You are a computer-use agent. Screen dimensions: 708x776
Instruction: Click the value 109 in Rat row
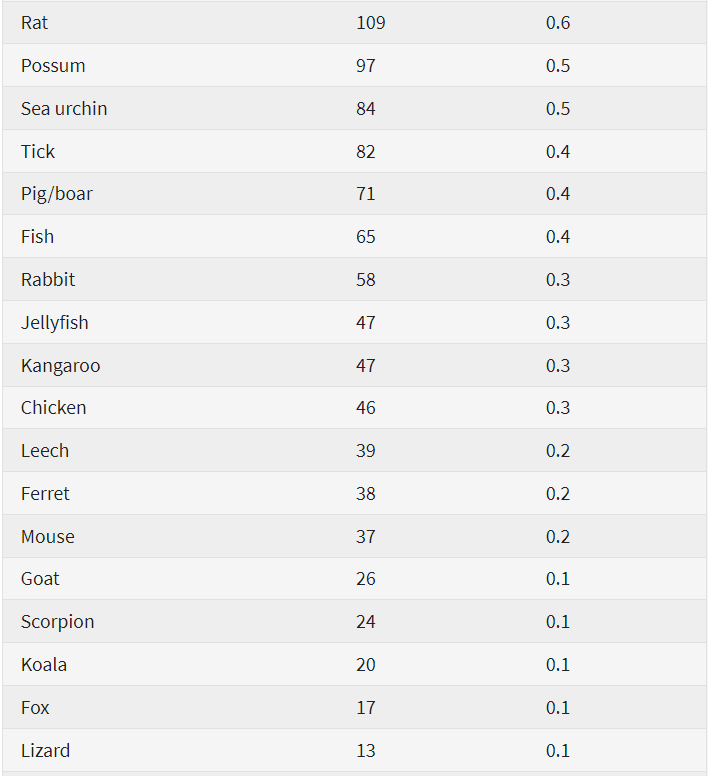pyautogui.click(x=370, y=23)
